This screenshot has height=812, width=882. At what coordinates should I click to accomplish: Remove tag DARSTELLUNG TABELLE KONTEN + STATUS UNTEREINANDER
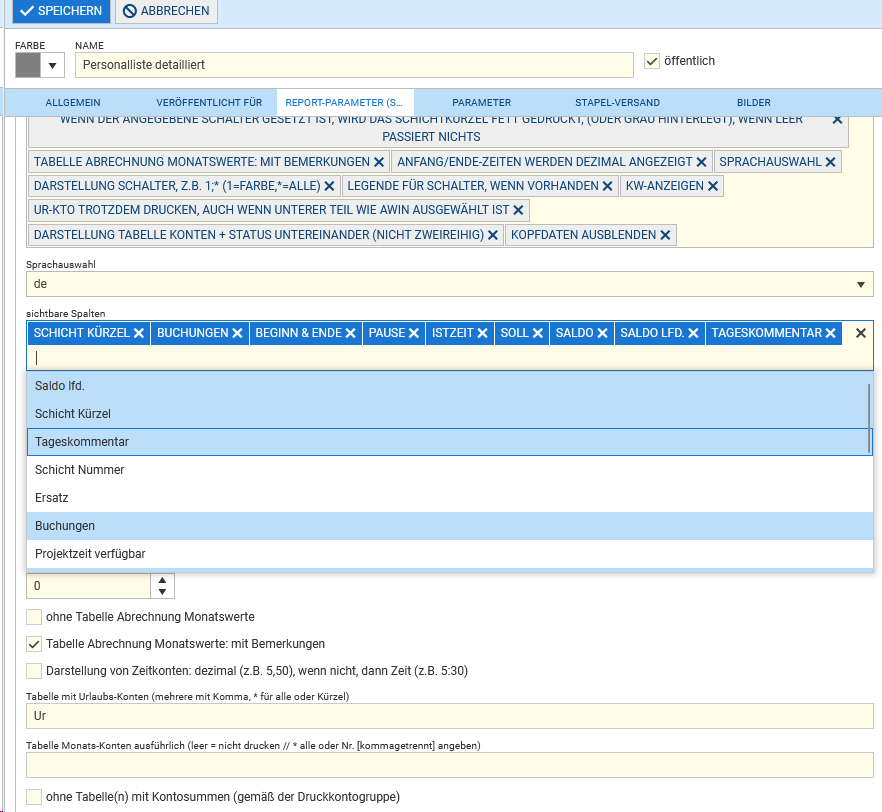pos(493,235)
